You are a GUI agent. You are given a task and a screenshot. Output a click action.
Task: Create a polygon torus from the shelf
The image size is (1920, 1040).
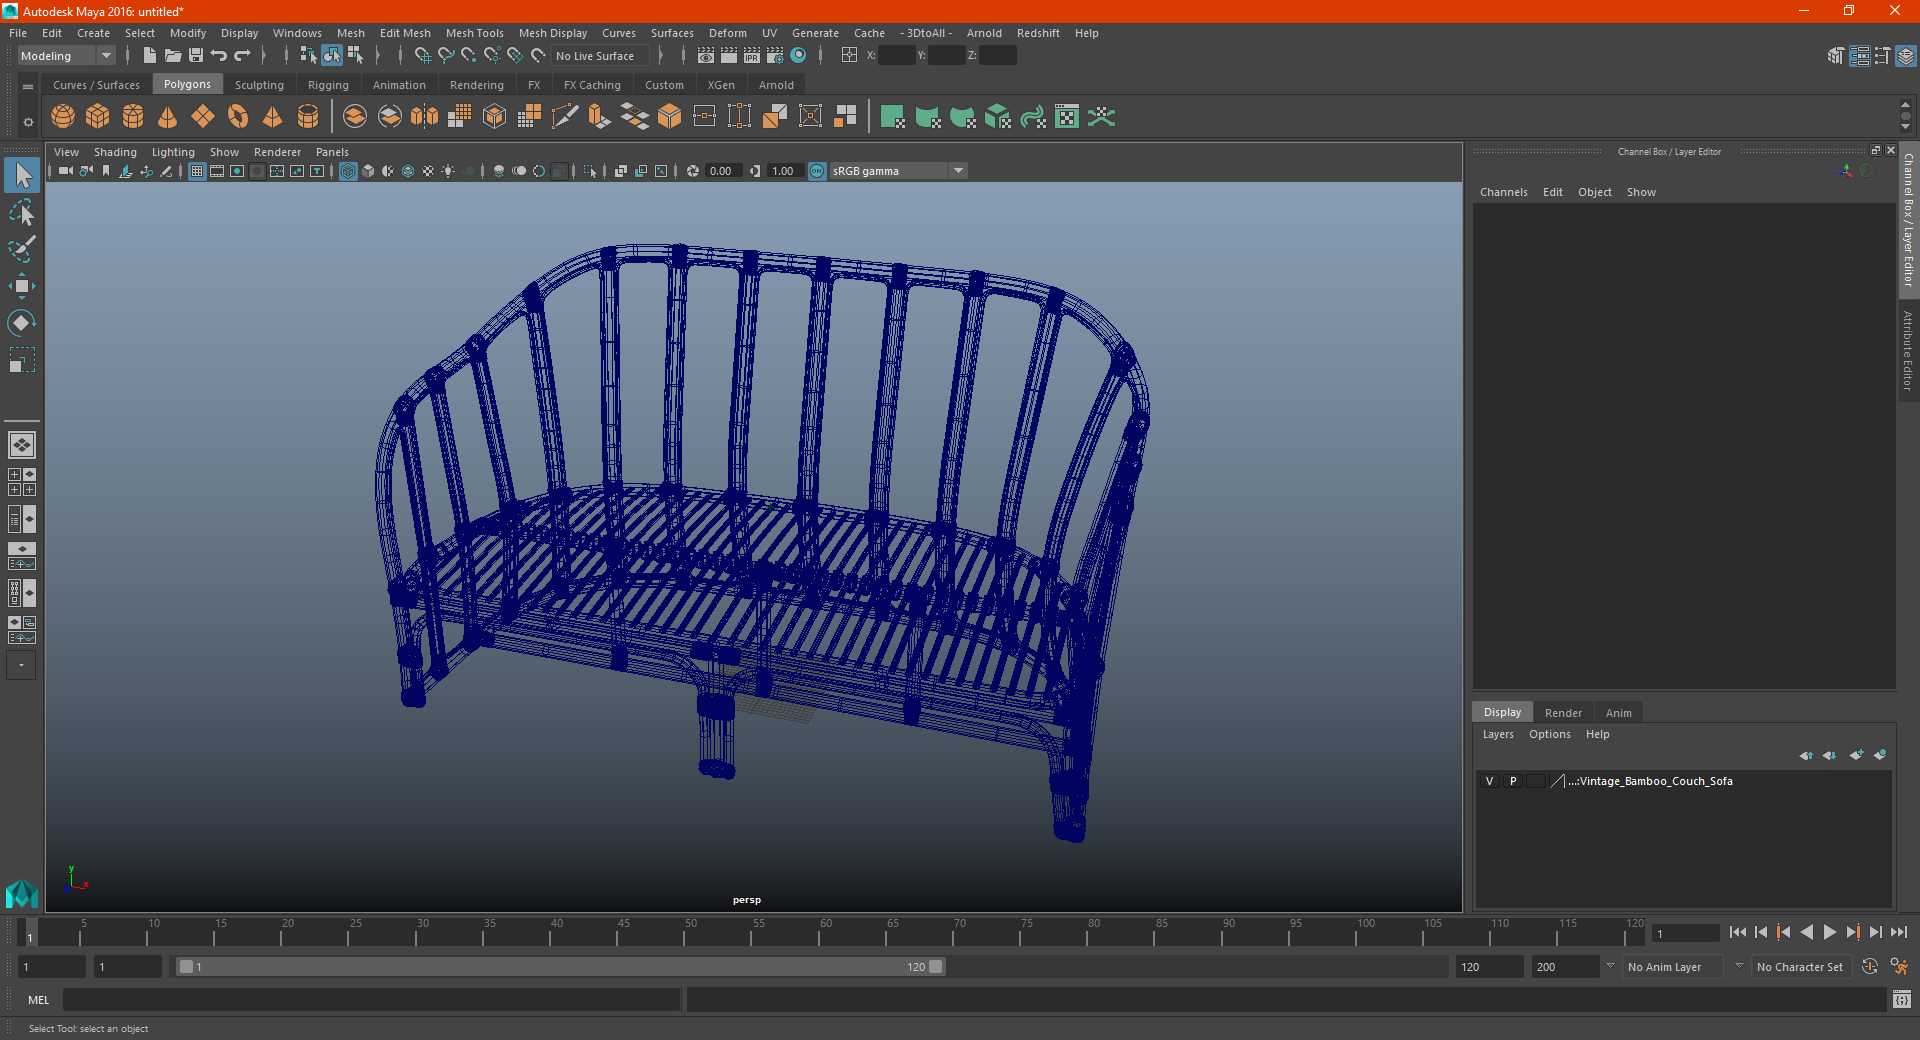tap(238, 117)
